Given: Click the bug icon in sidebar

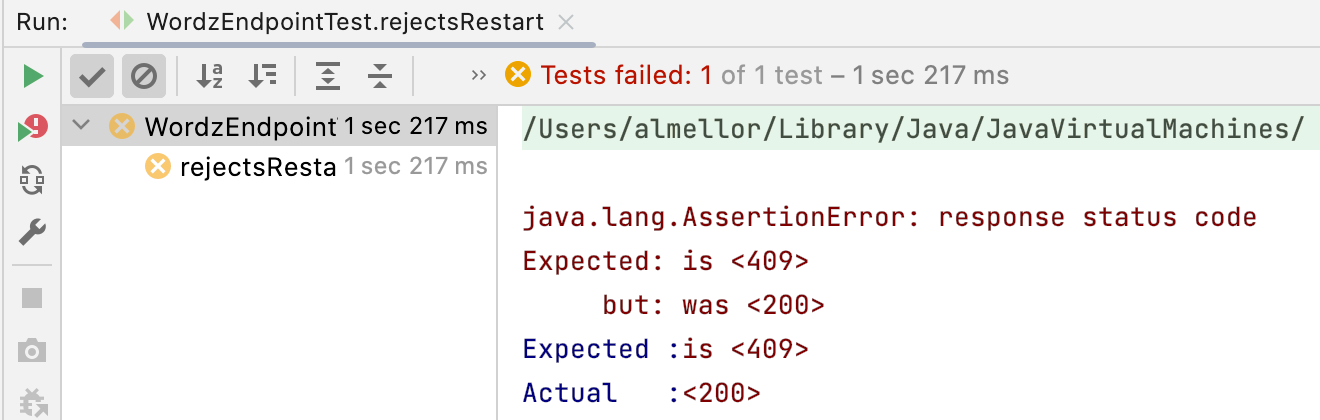Looking at the screenshot, I should (x=33, y=402).
